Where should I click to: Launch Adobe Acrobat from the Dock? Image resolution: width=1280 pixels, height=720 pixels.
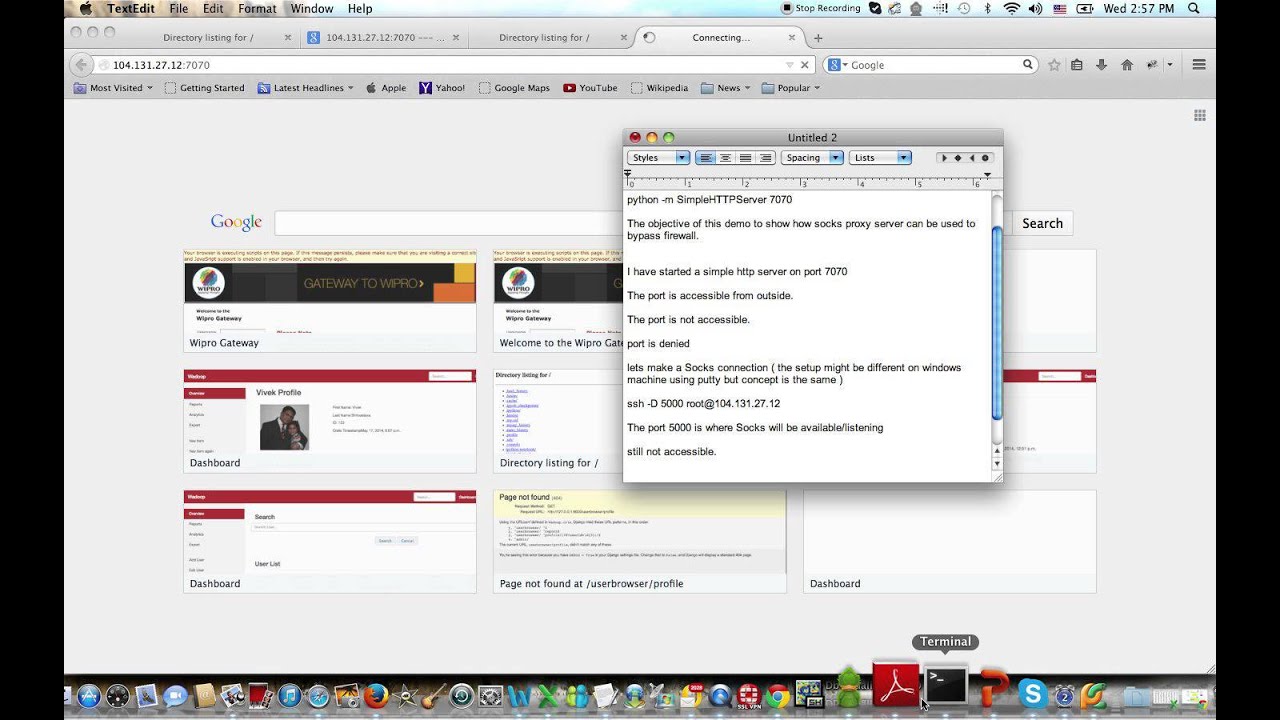pos(896,684)
